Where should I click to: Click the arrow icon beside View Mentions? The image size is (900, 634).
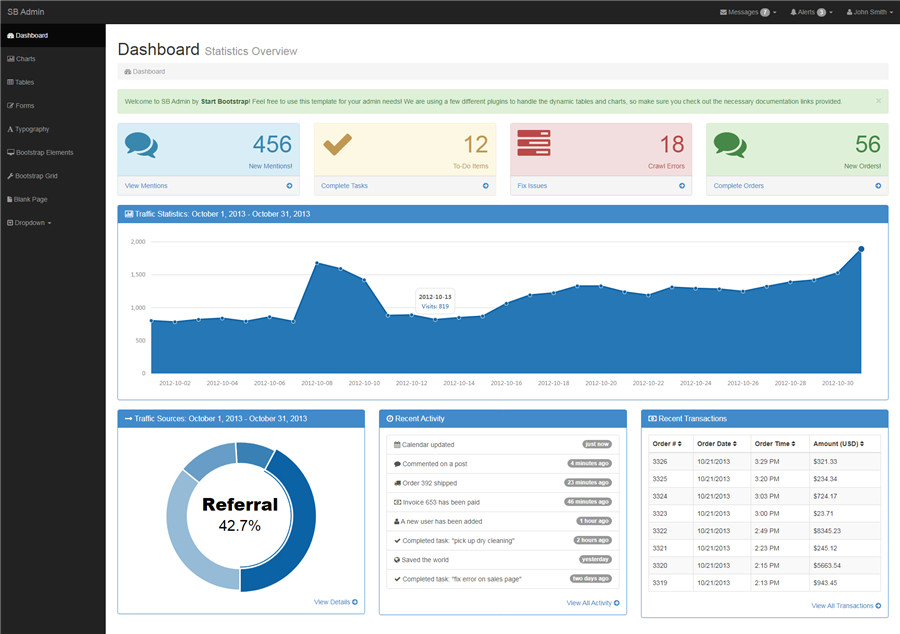pyautogui.click(x=290, y=186)
